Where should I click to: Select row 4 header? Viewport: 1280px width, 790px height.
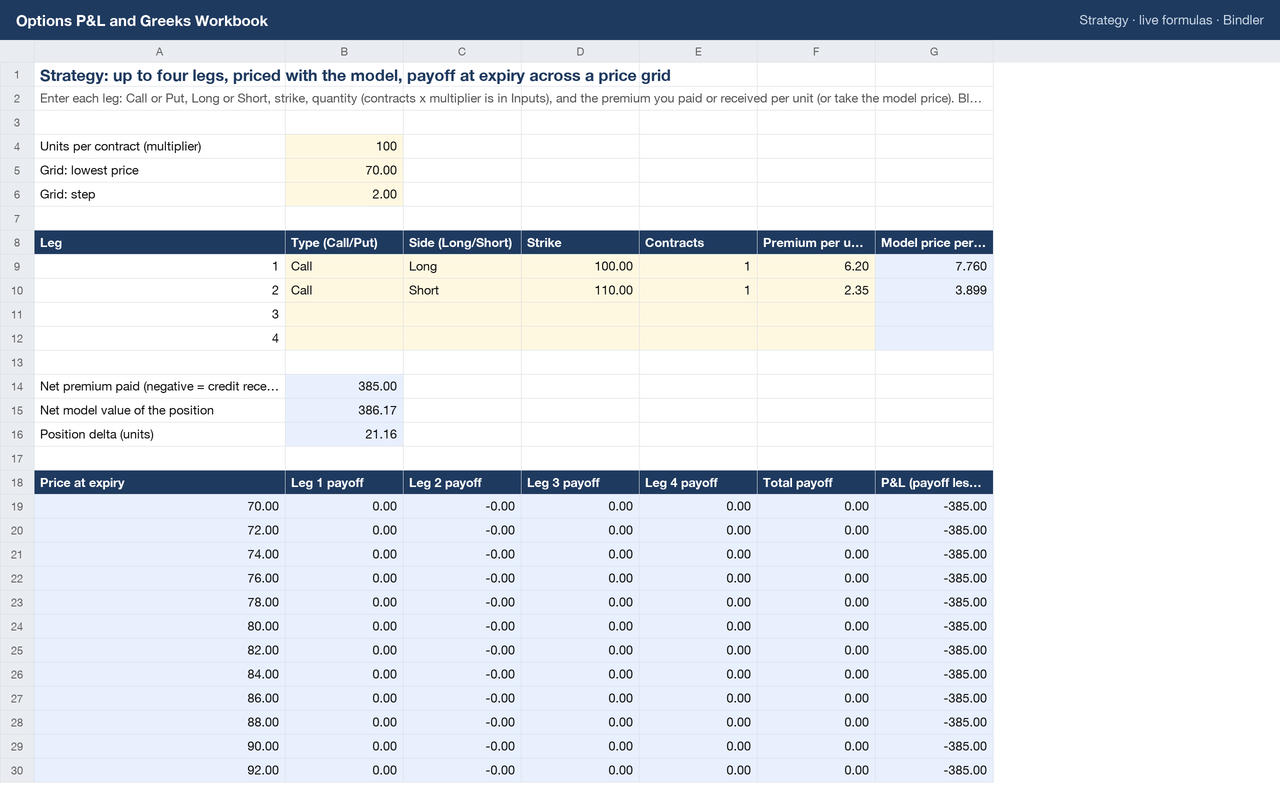tap(17, 146)
